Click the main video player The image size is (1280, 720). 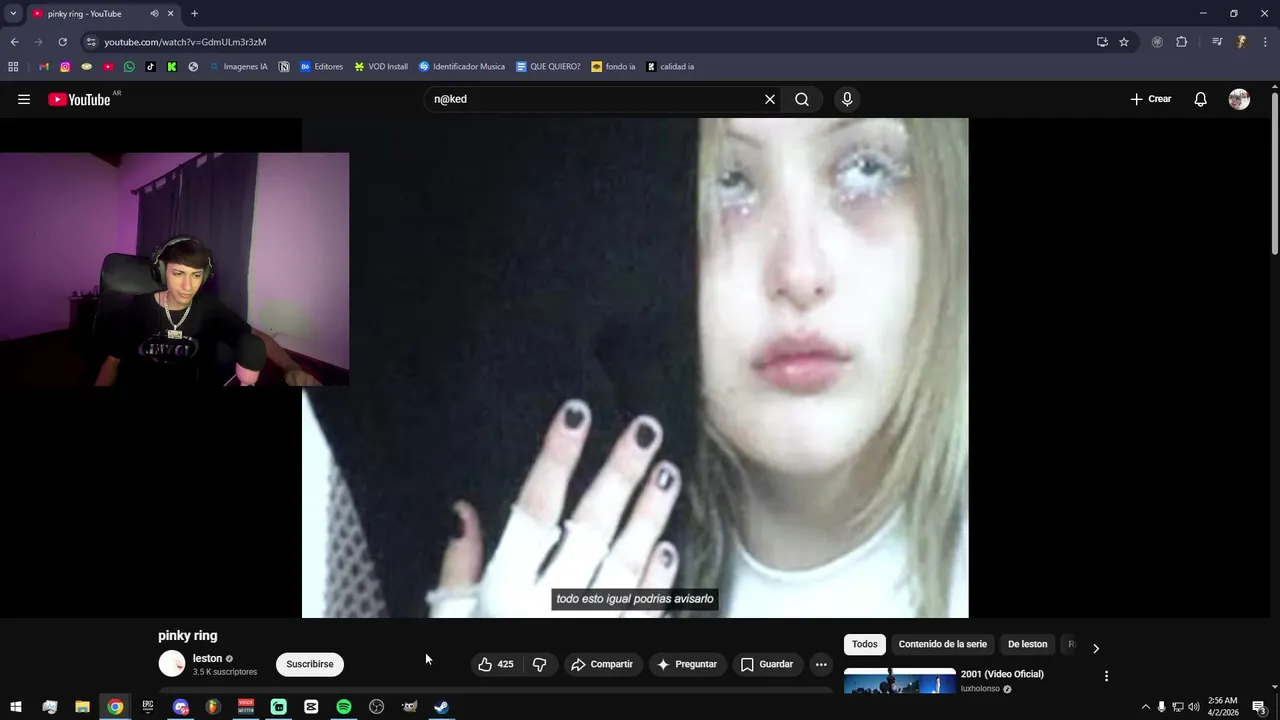click(x=635, y=368)
